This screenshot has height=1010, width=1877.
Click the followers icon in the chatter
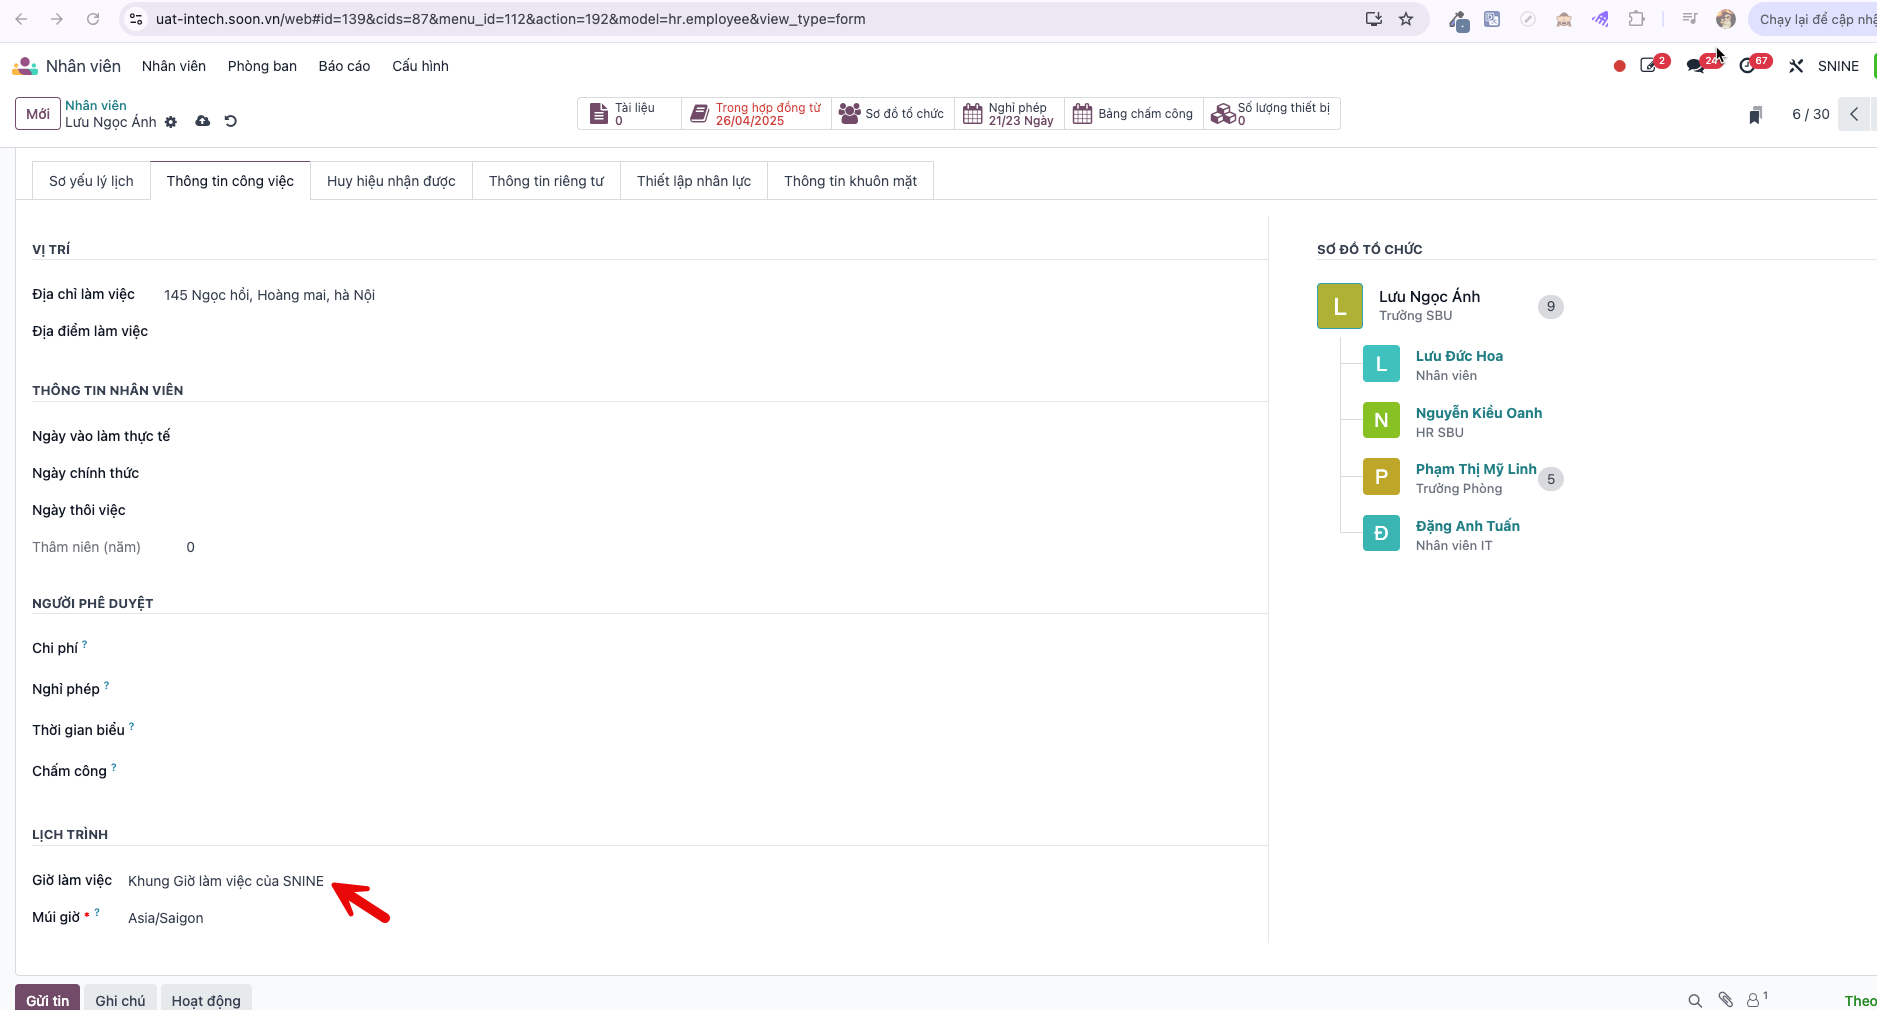[x=1757, y=999]
